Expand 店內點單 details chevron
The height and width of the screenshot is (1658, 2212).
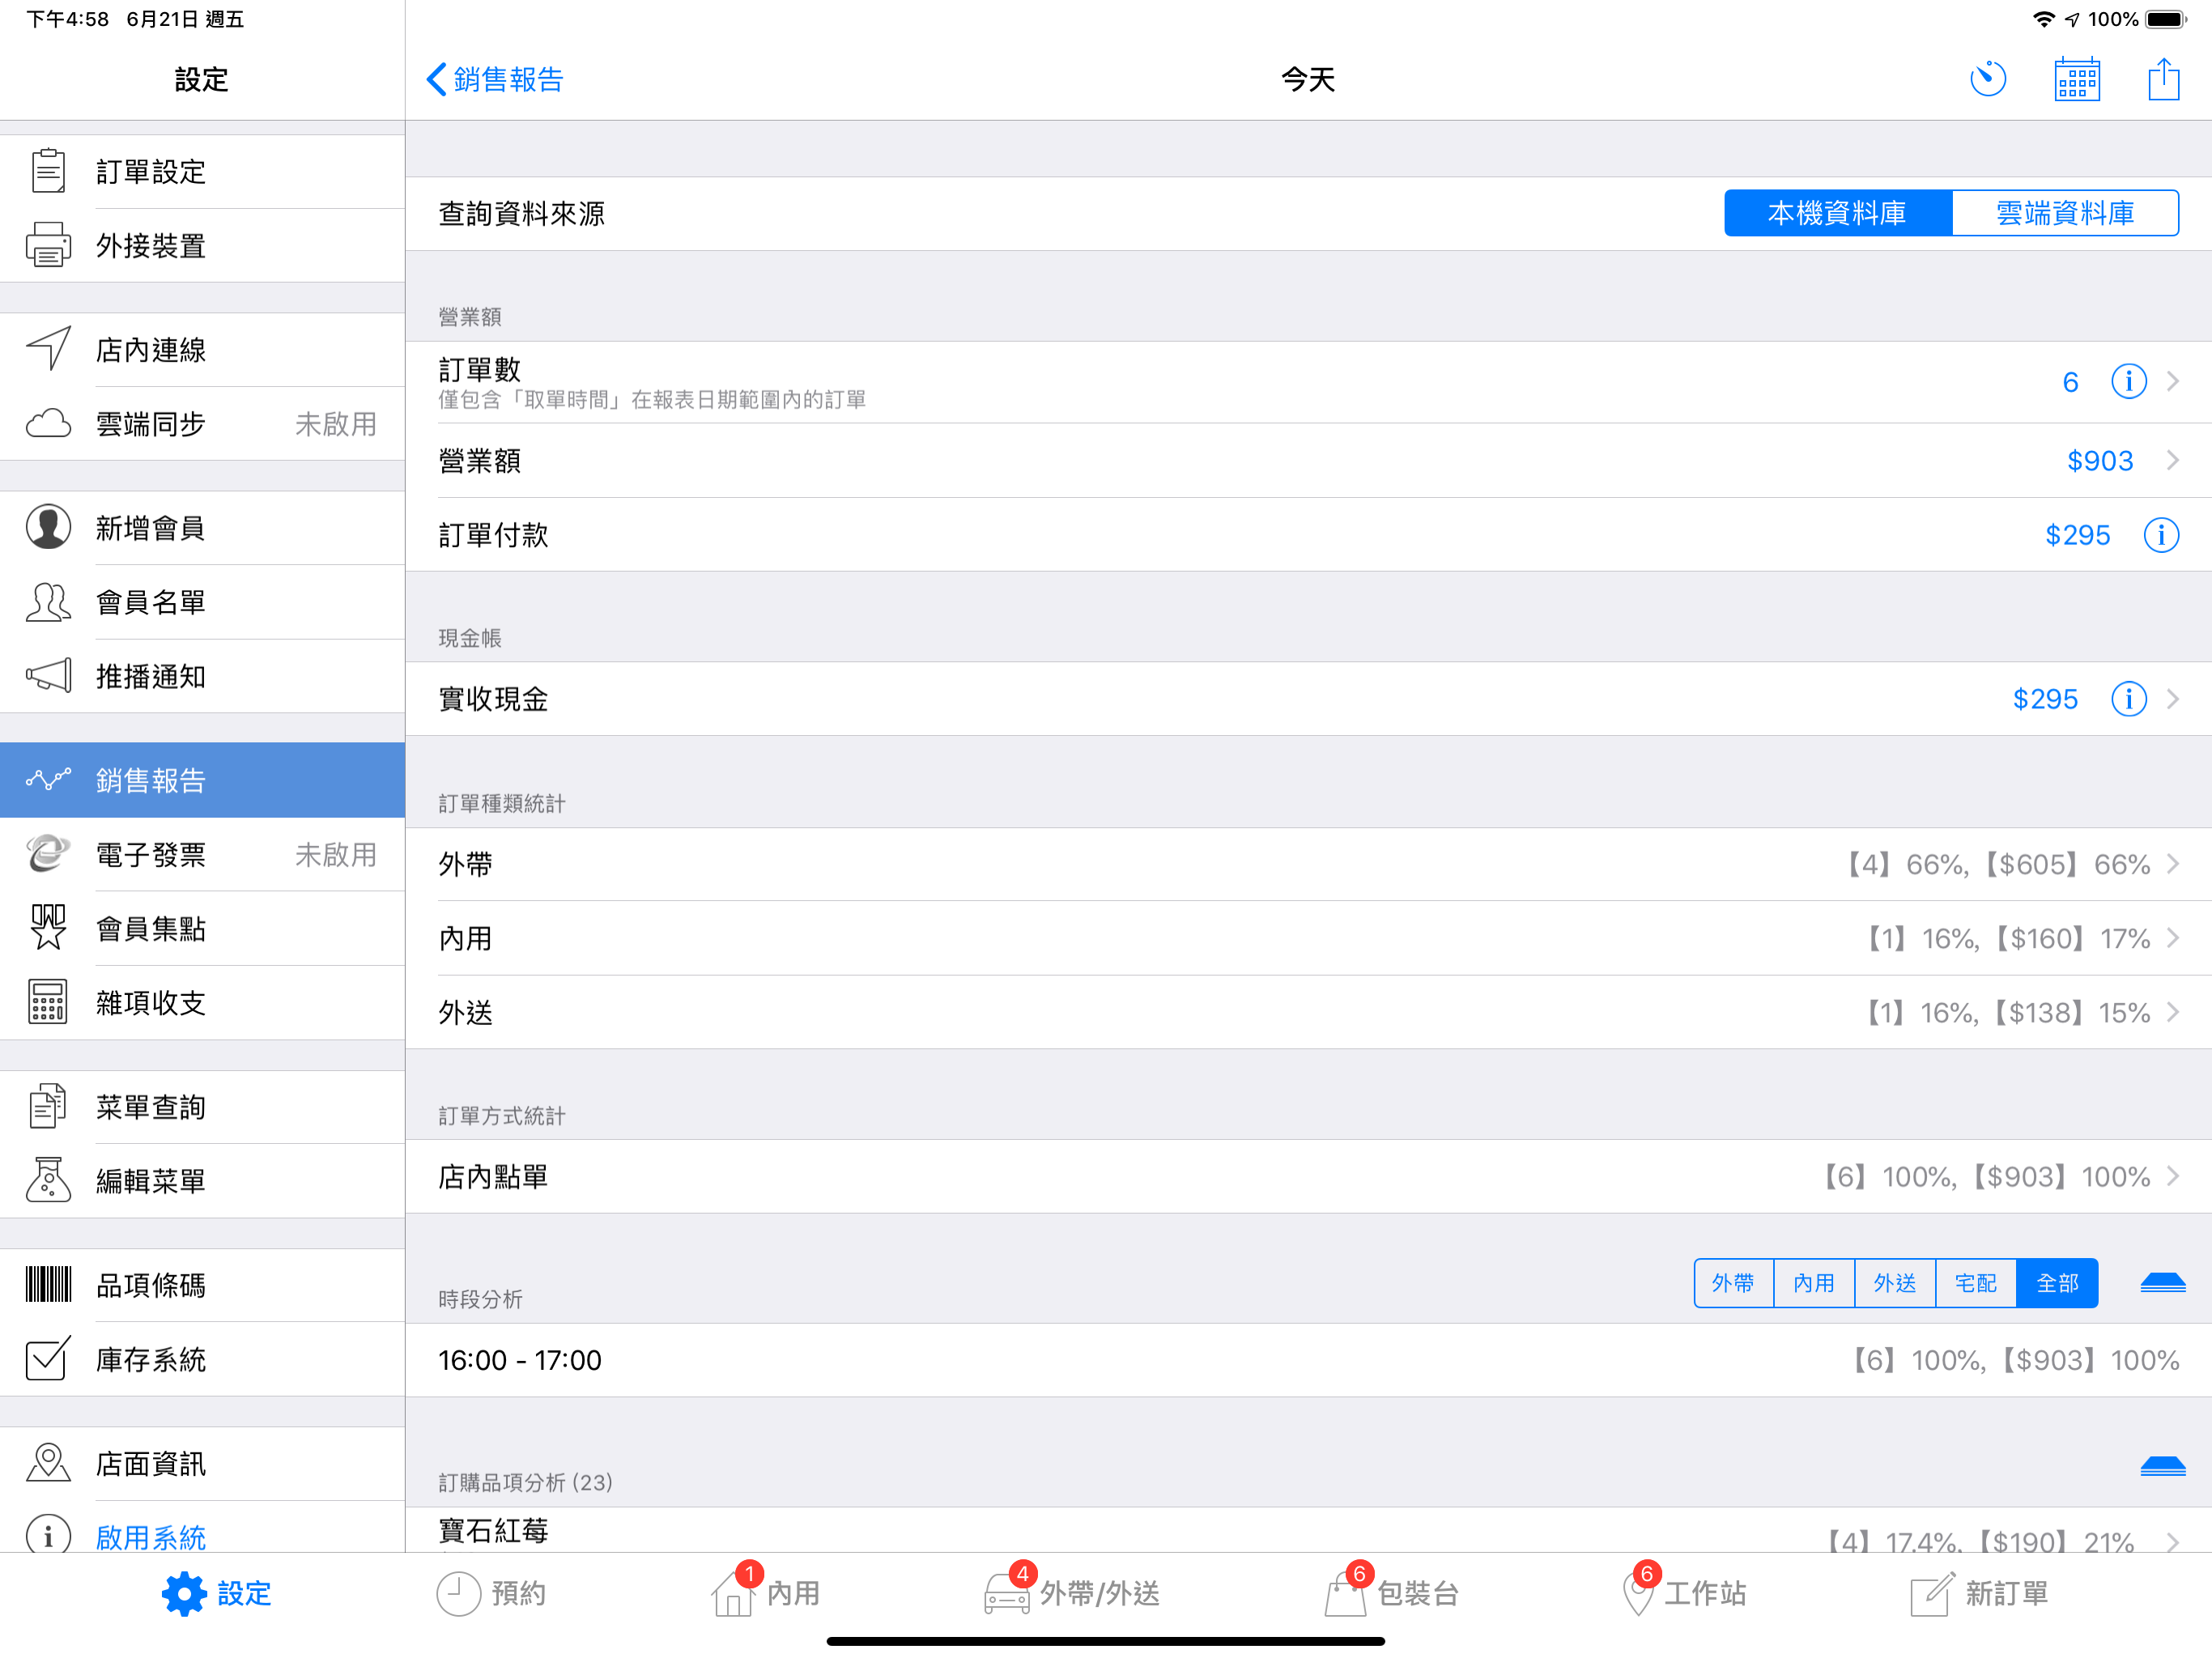[x=2173, y=1176]
